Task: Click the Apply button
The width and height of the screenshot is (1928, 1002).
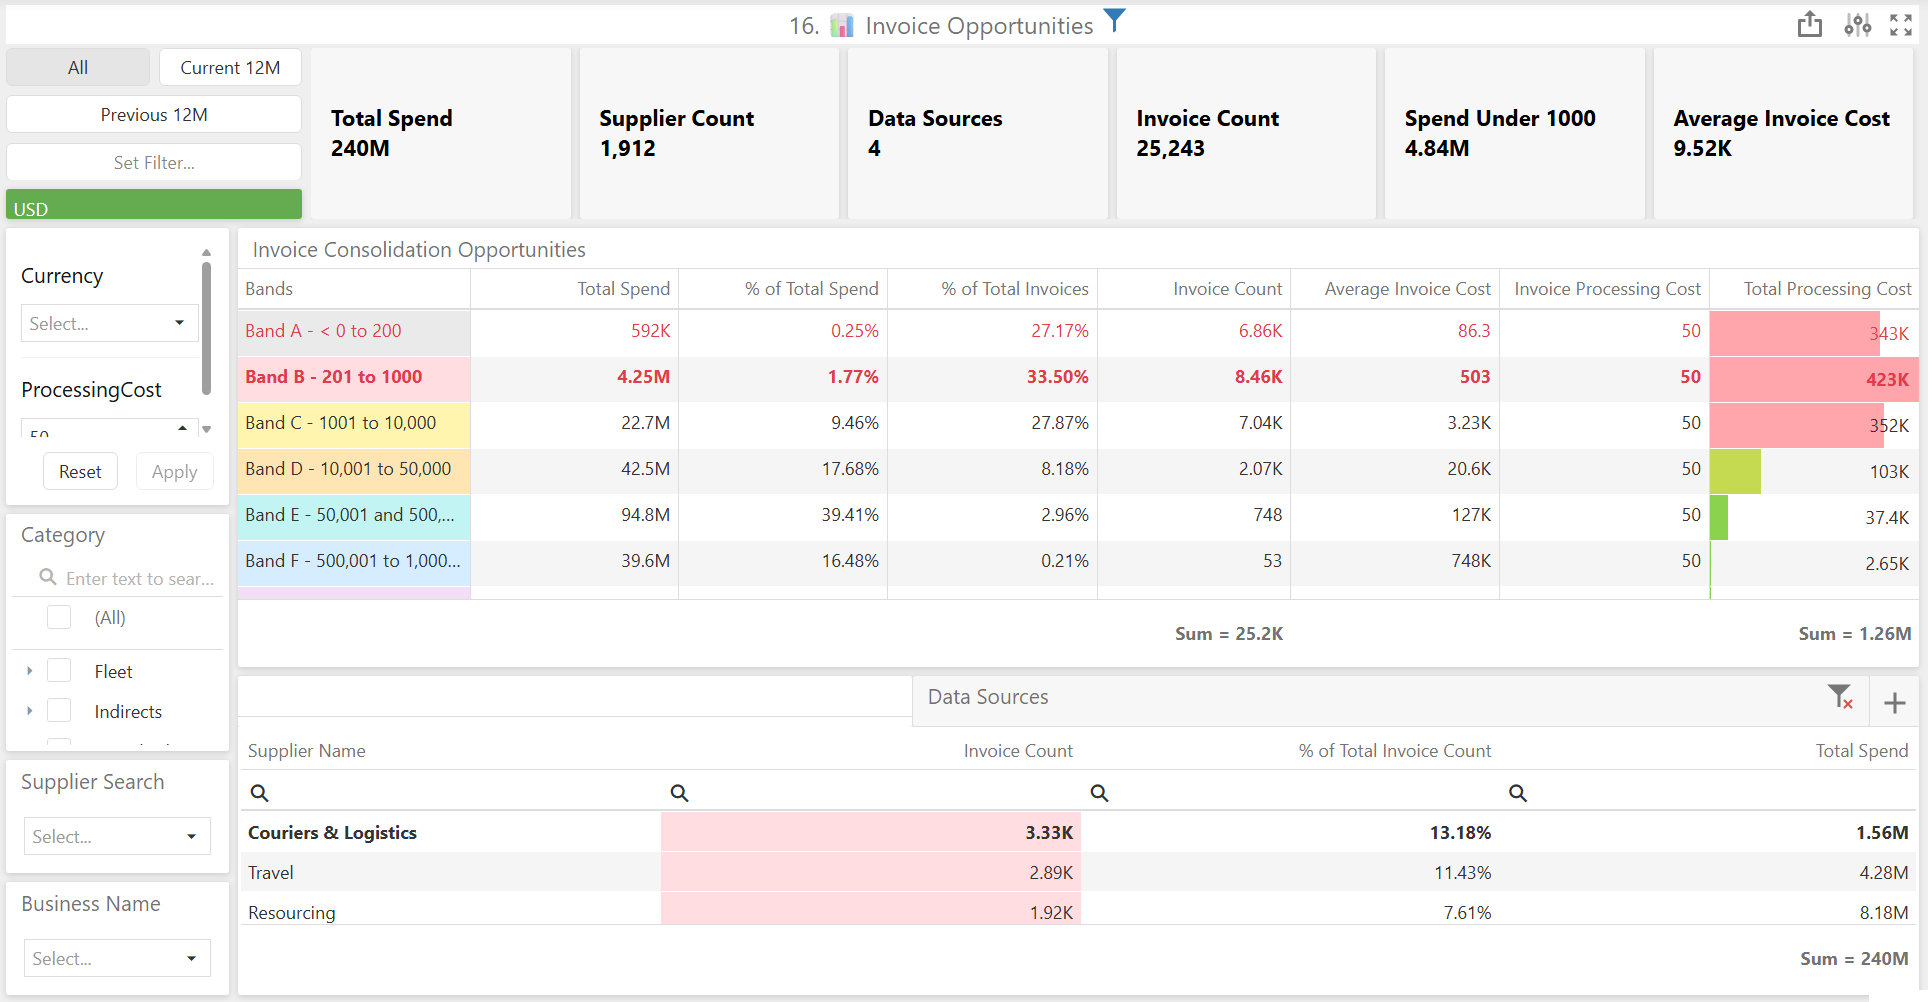Action: [174, 471]
